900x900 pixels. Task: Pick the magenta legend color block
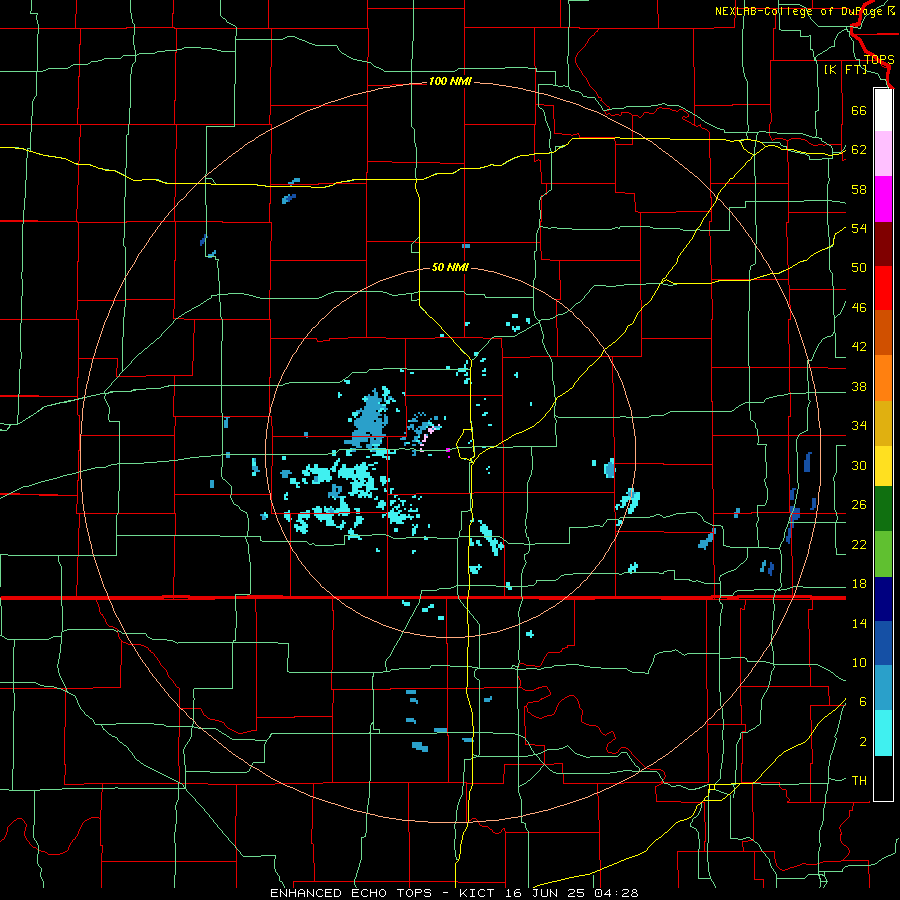883,199
